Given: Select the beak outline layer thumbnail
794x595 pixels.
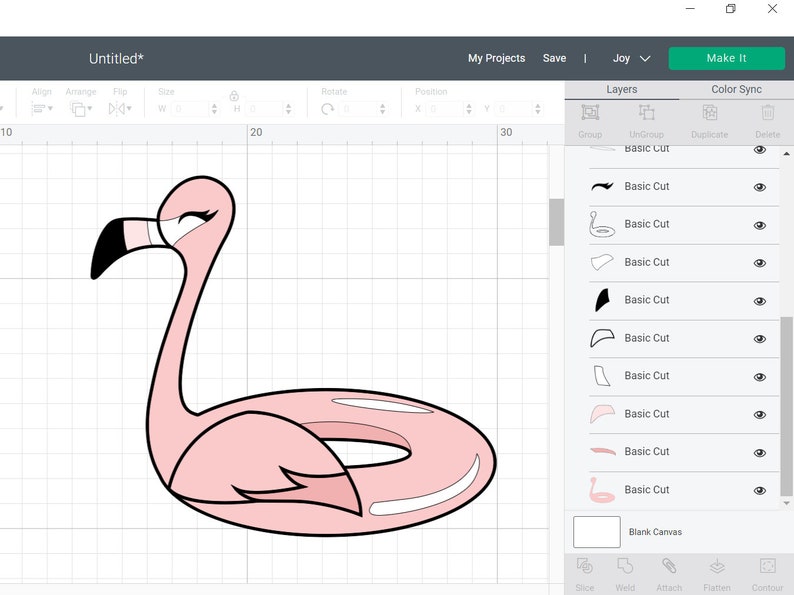Looking at the screenshot, I should pos(602,338).
